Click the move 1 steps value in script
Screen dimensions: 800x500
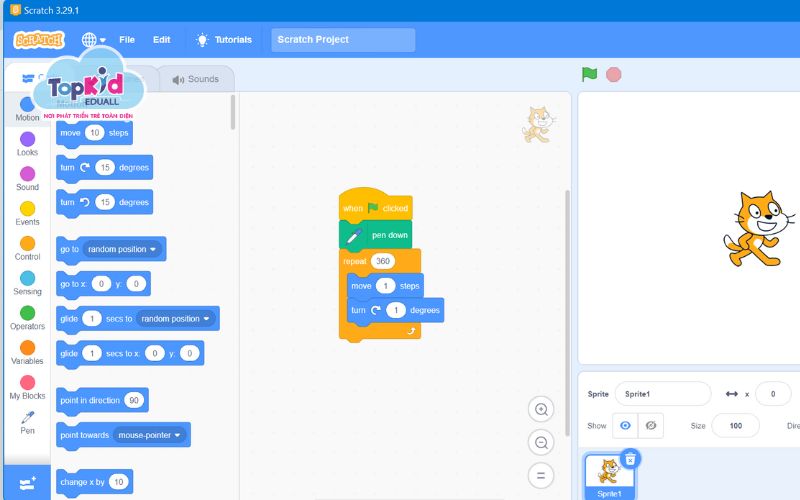point(386,286)
